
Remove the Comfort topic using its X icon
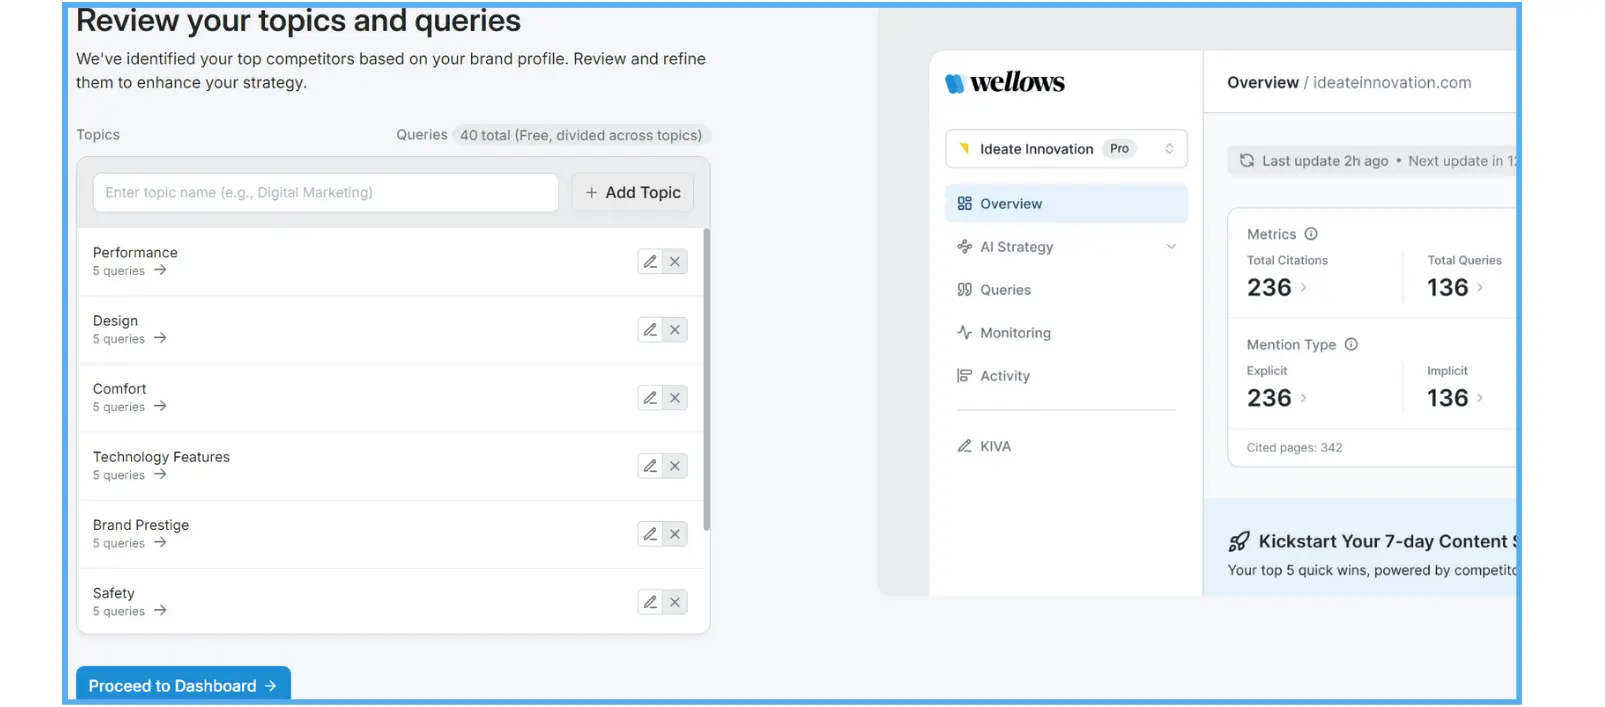click(x=677, y=397)
